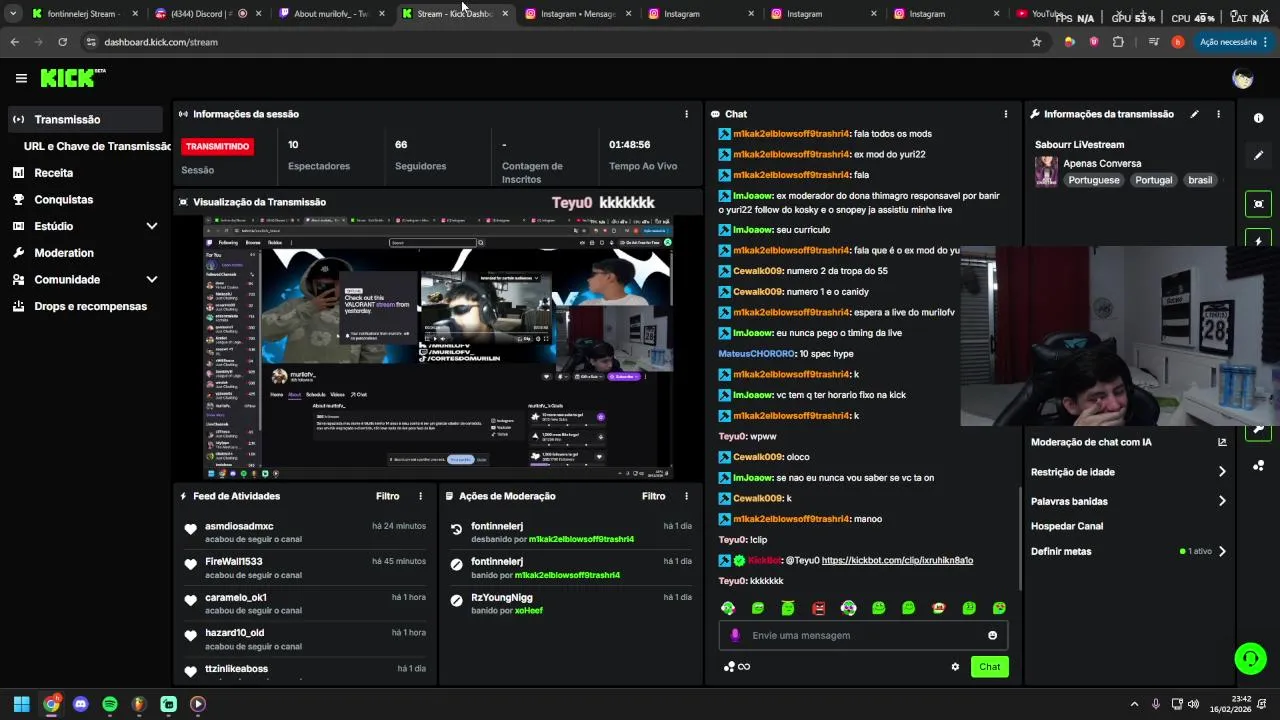Open session info three-dot menu

pos(686,114)
